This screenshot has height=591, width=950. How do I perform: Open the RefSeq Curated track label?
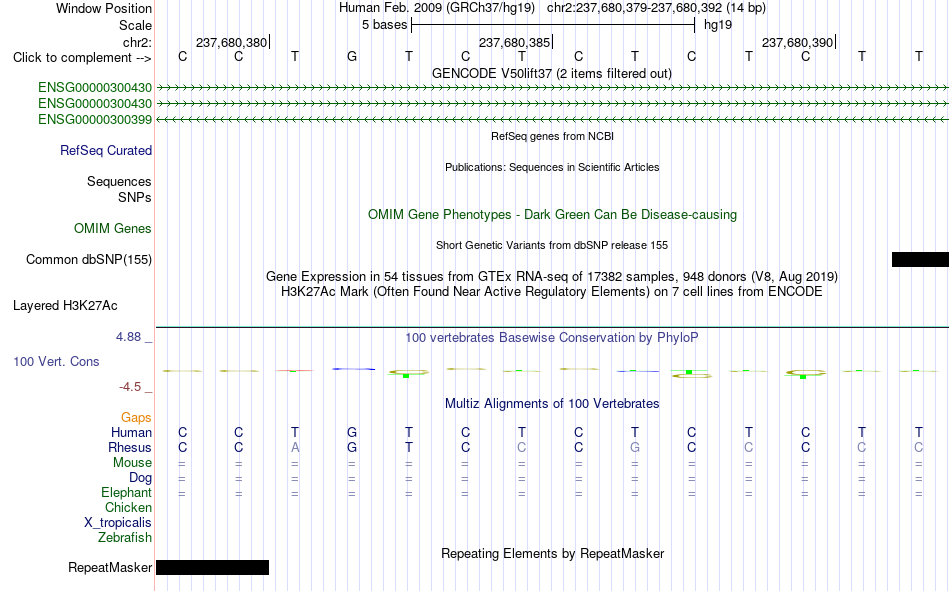106,150
